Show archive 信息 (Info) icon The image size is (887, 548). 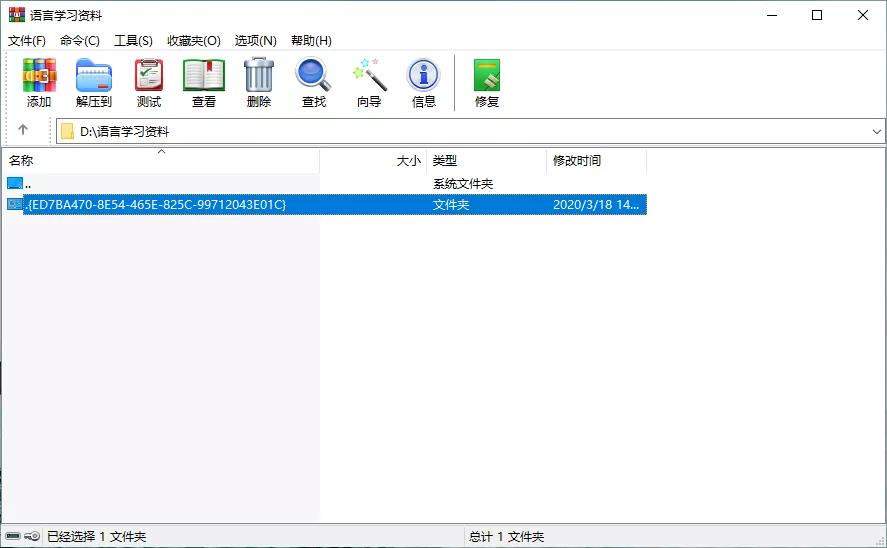click(x=424, y=83)
